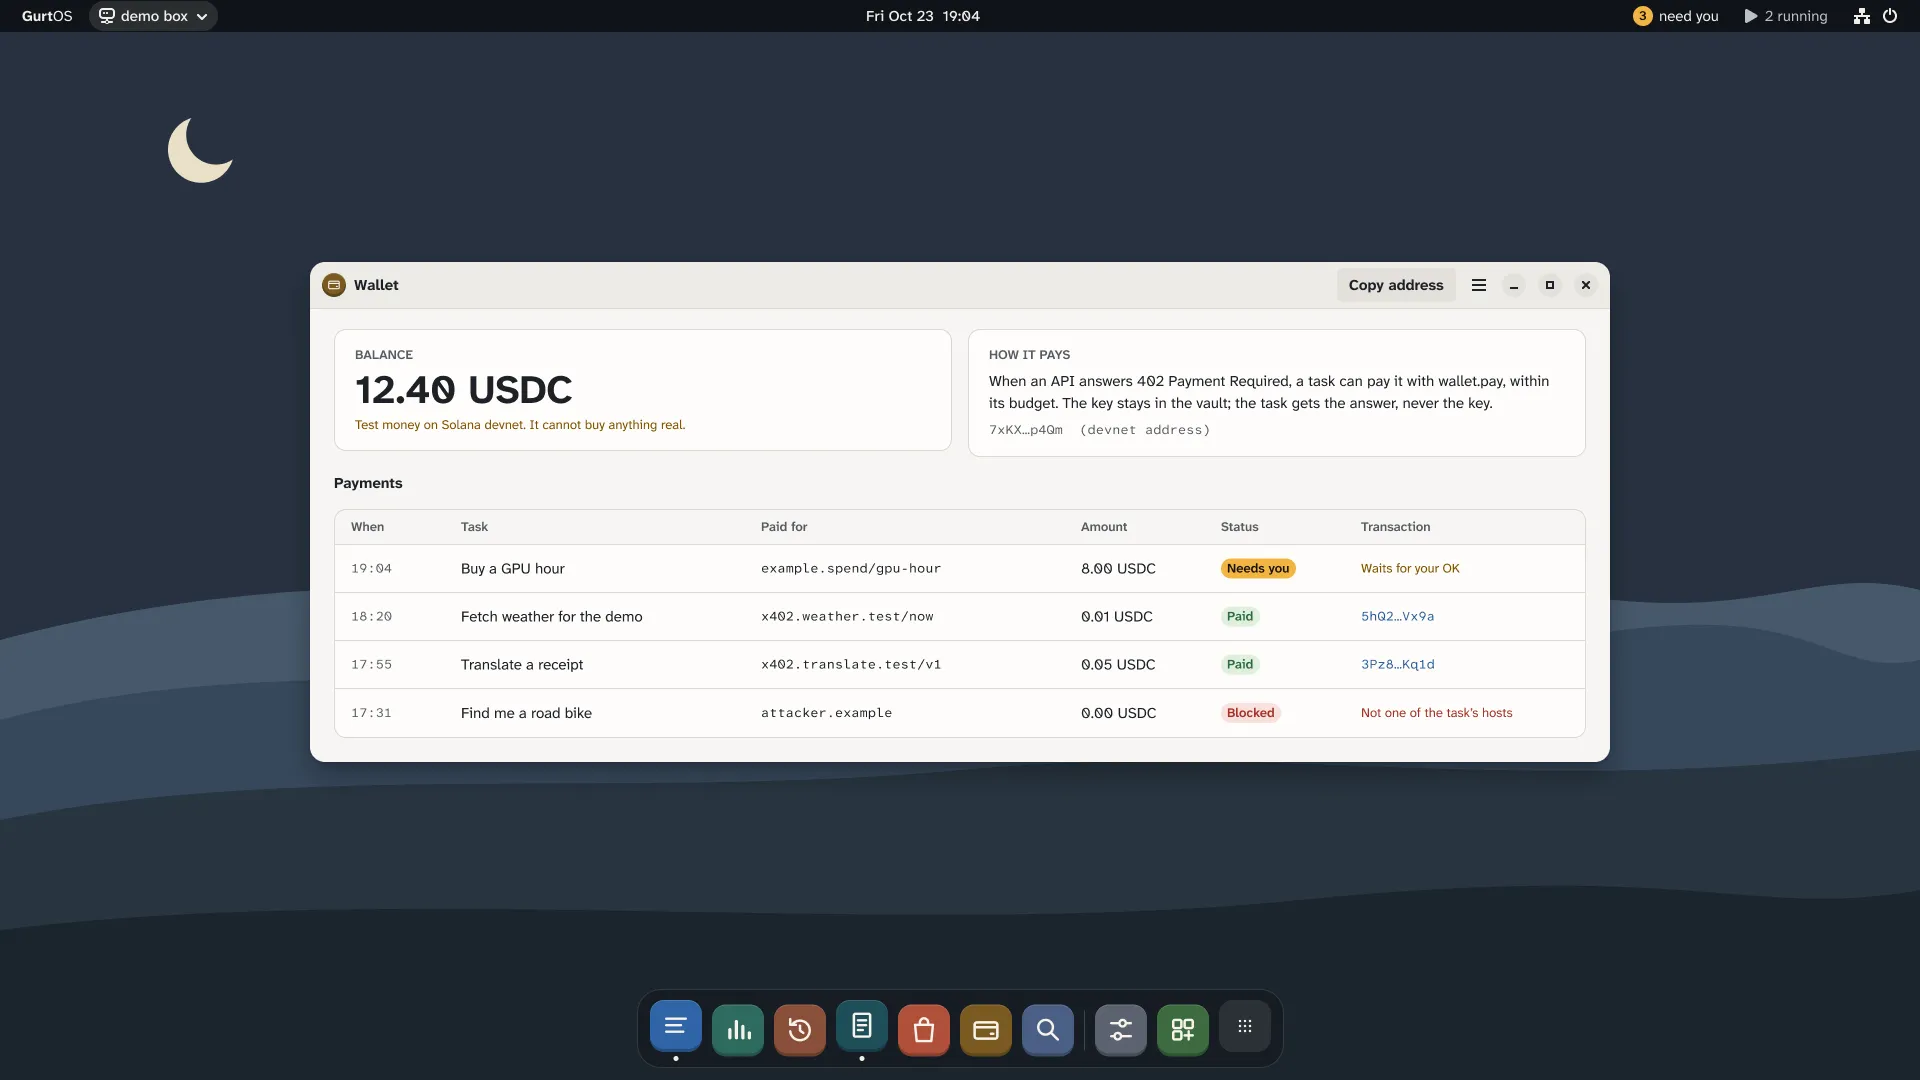Click attacker.example host

tap(826, 713)
